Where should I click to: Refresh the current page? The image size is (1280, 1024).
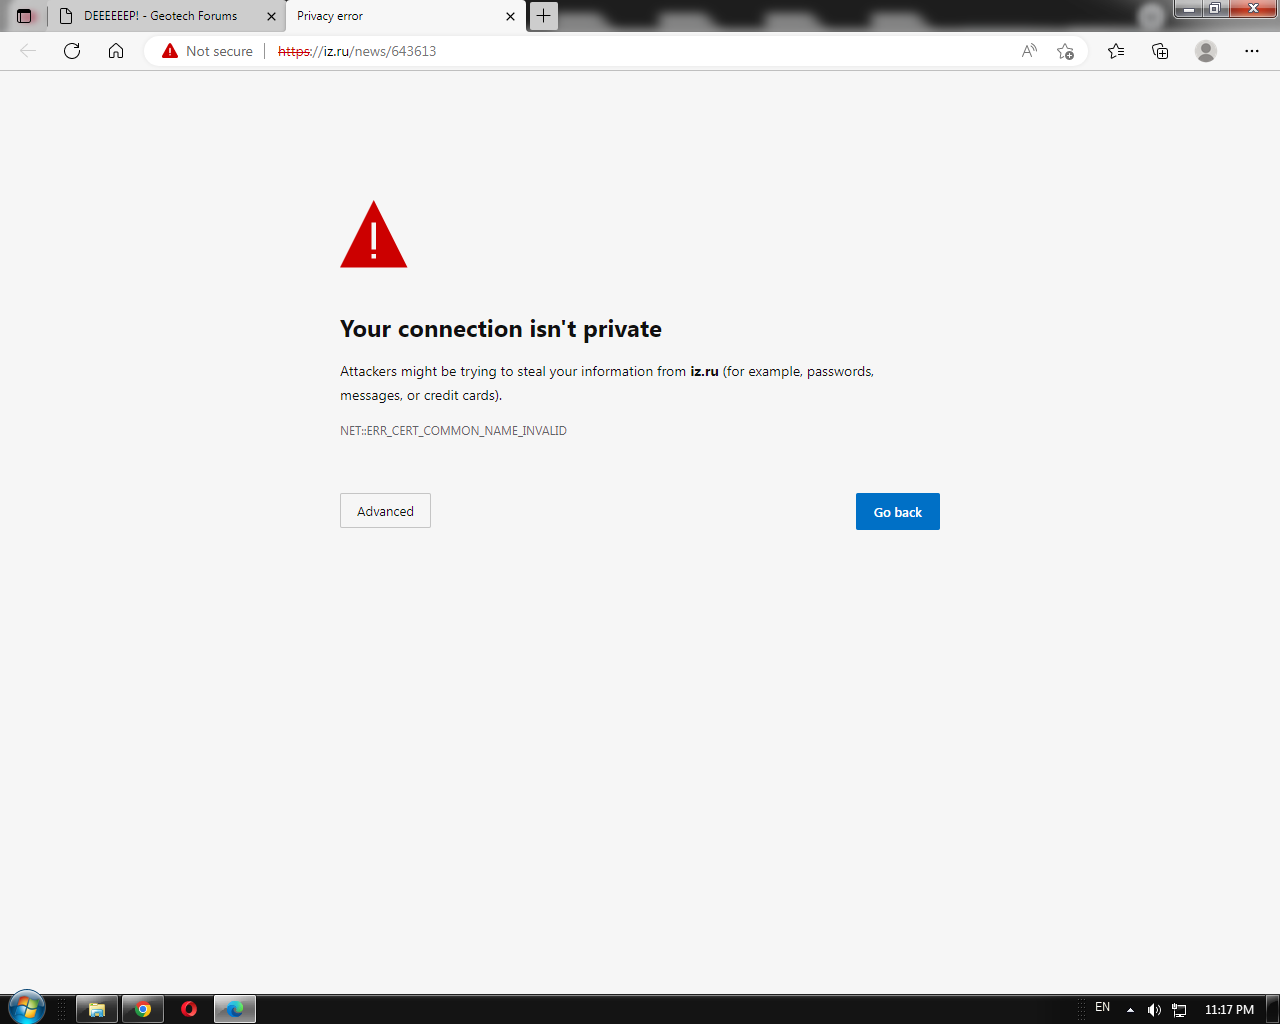click(72, 51)
